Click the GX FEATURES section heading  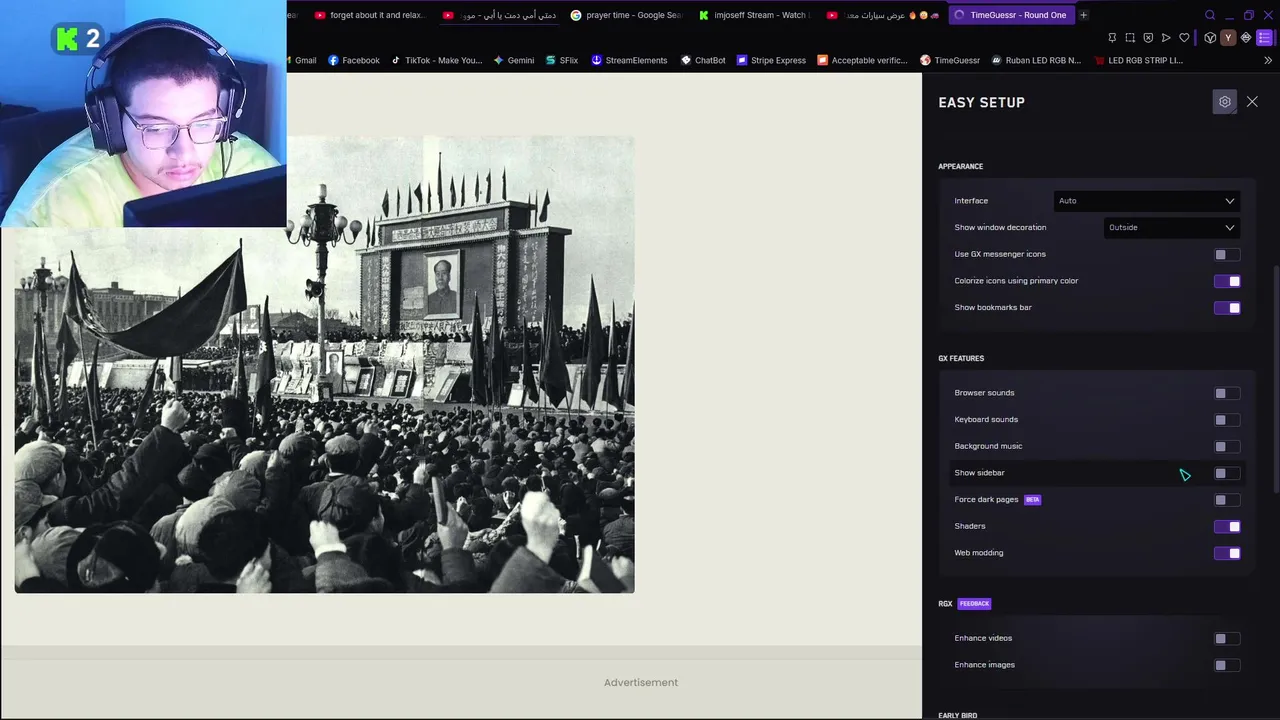pyautogui.click(x=961, y=358)
